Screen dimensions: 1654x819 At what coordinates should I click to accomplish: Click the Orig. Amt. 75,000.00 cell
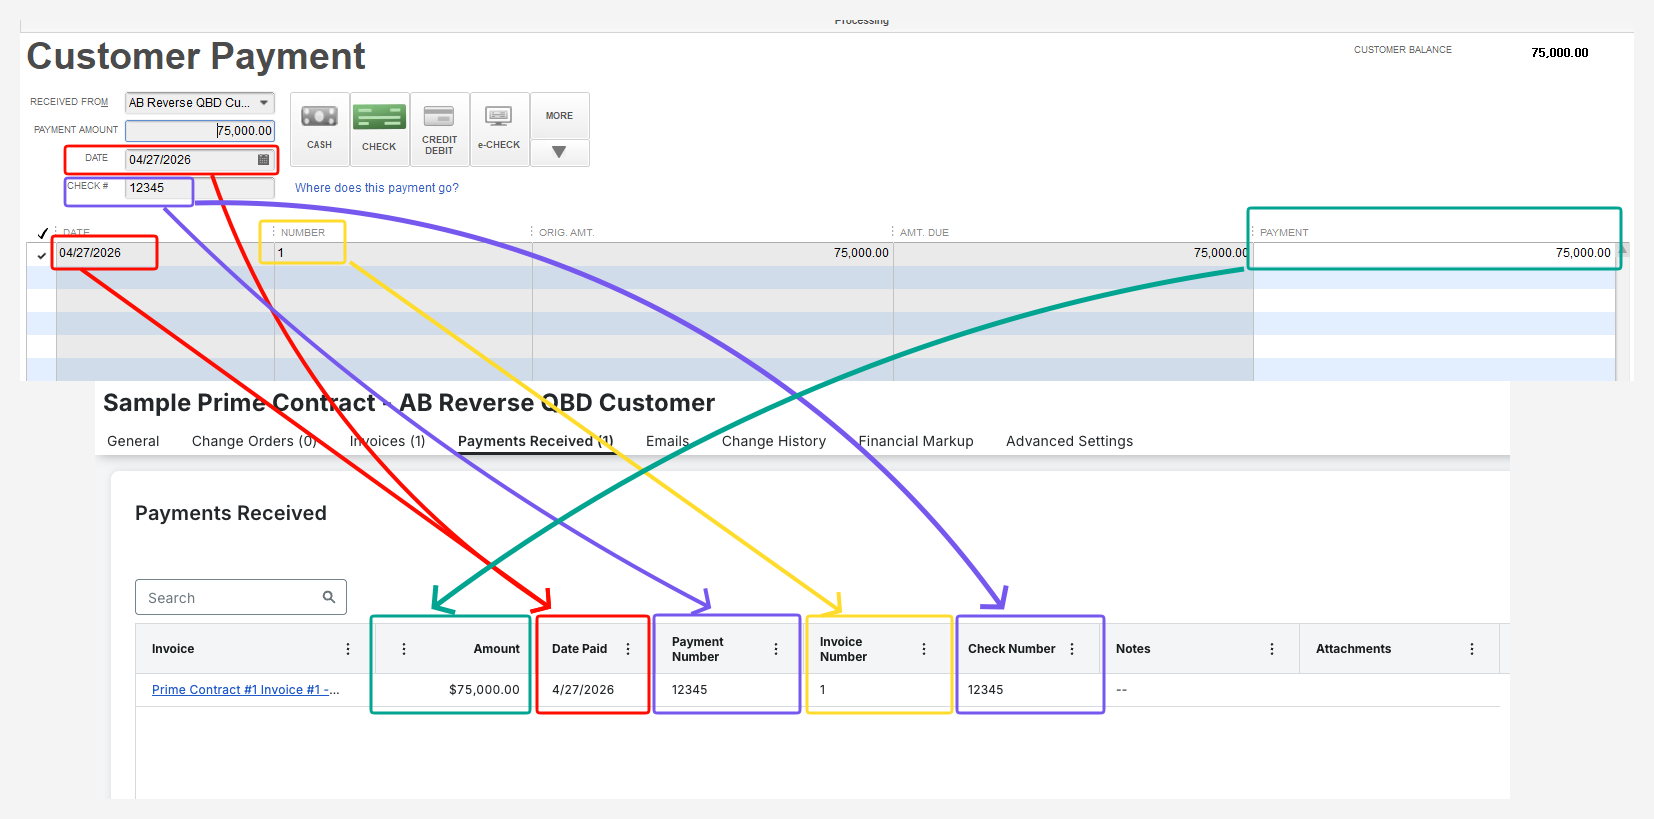[713, 254]
